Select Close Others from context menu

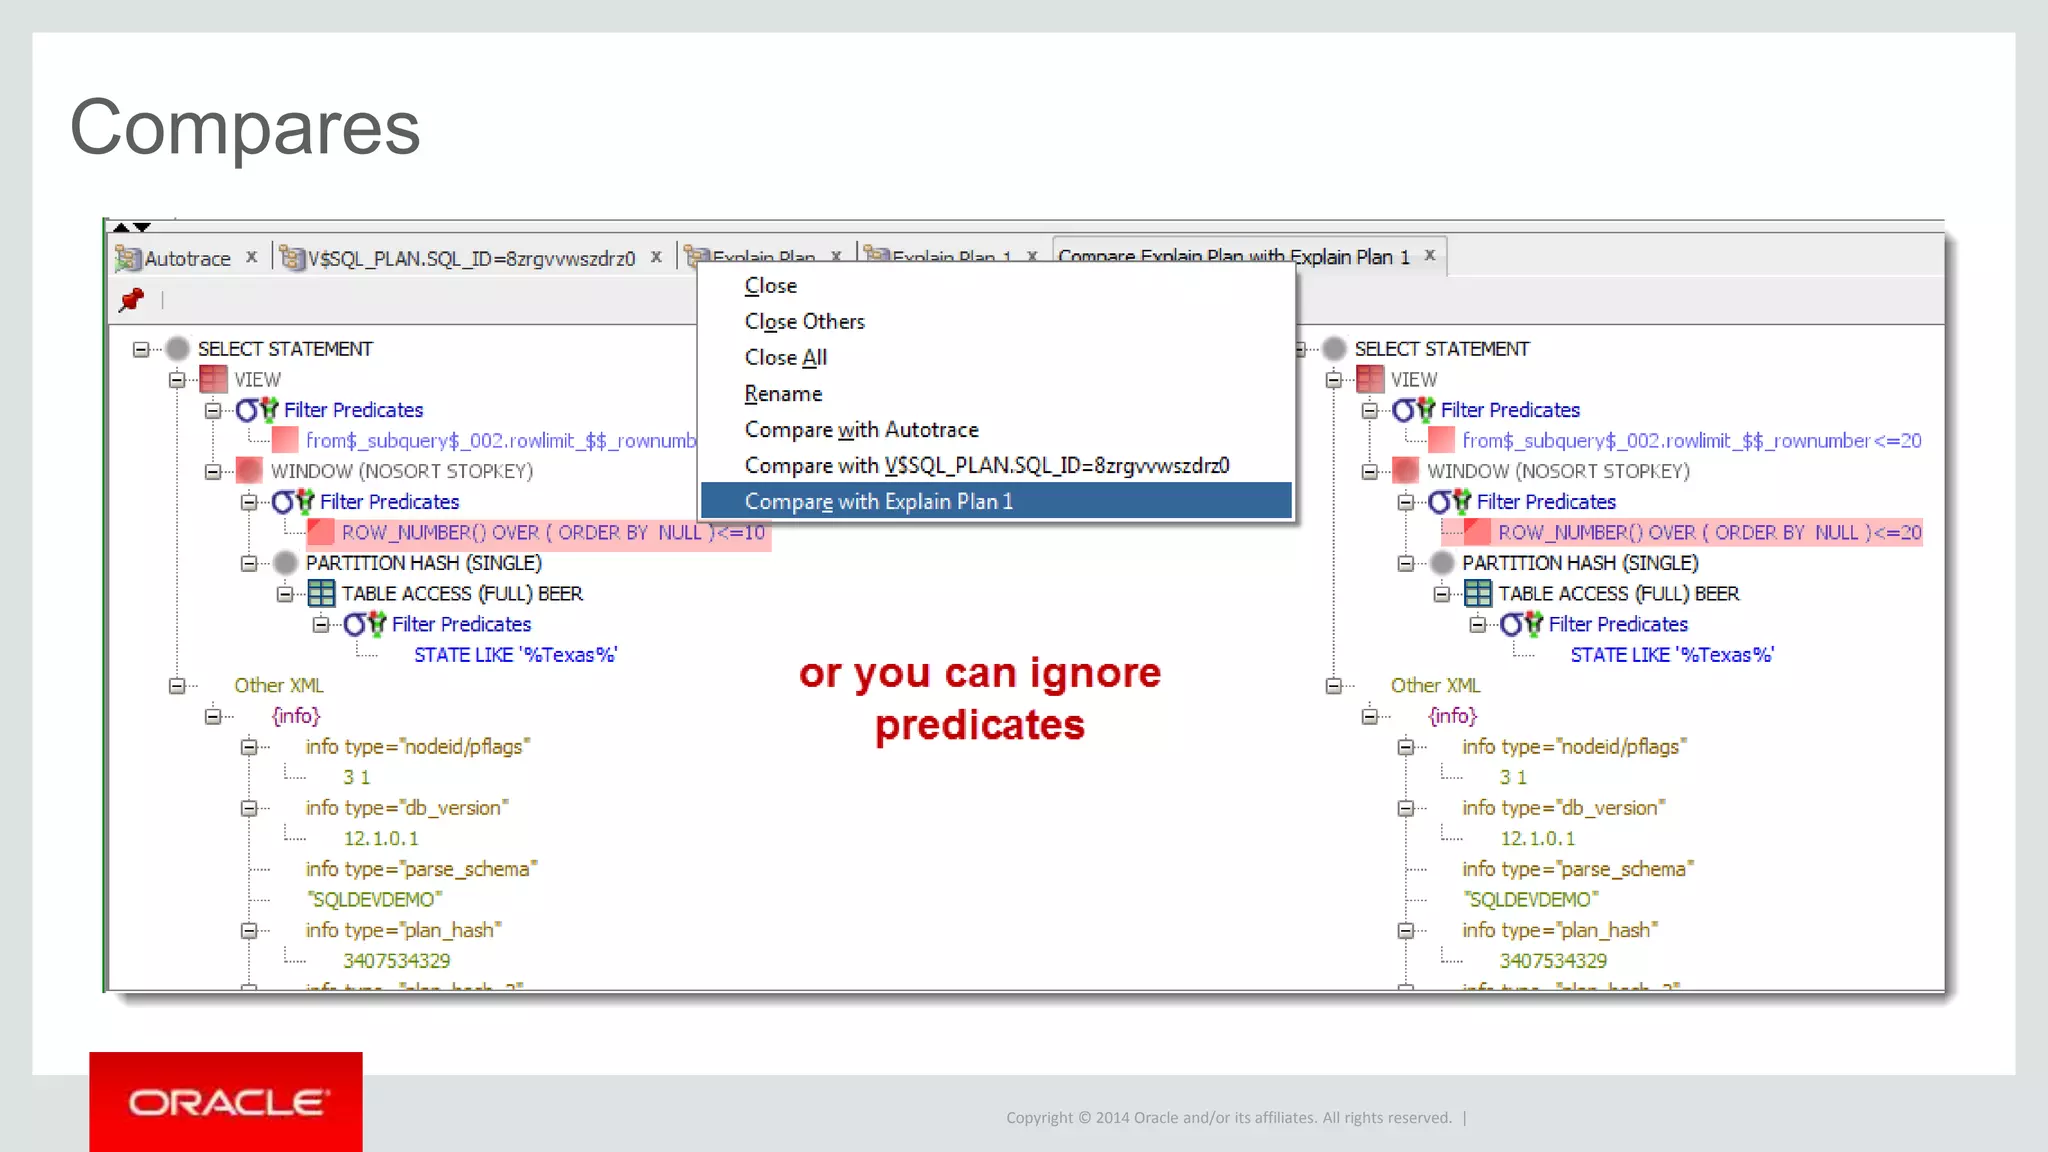click(804, 322)
